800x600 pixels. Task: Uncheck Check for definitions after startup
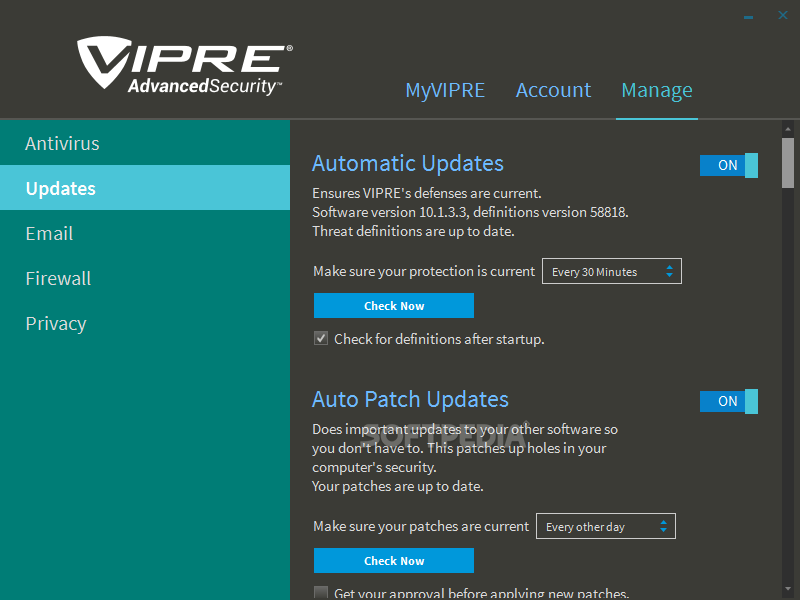click(x=321, y=338)
